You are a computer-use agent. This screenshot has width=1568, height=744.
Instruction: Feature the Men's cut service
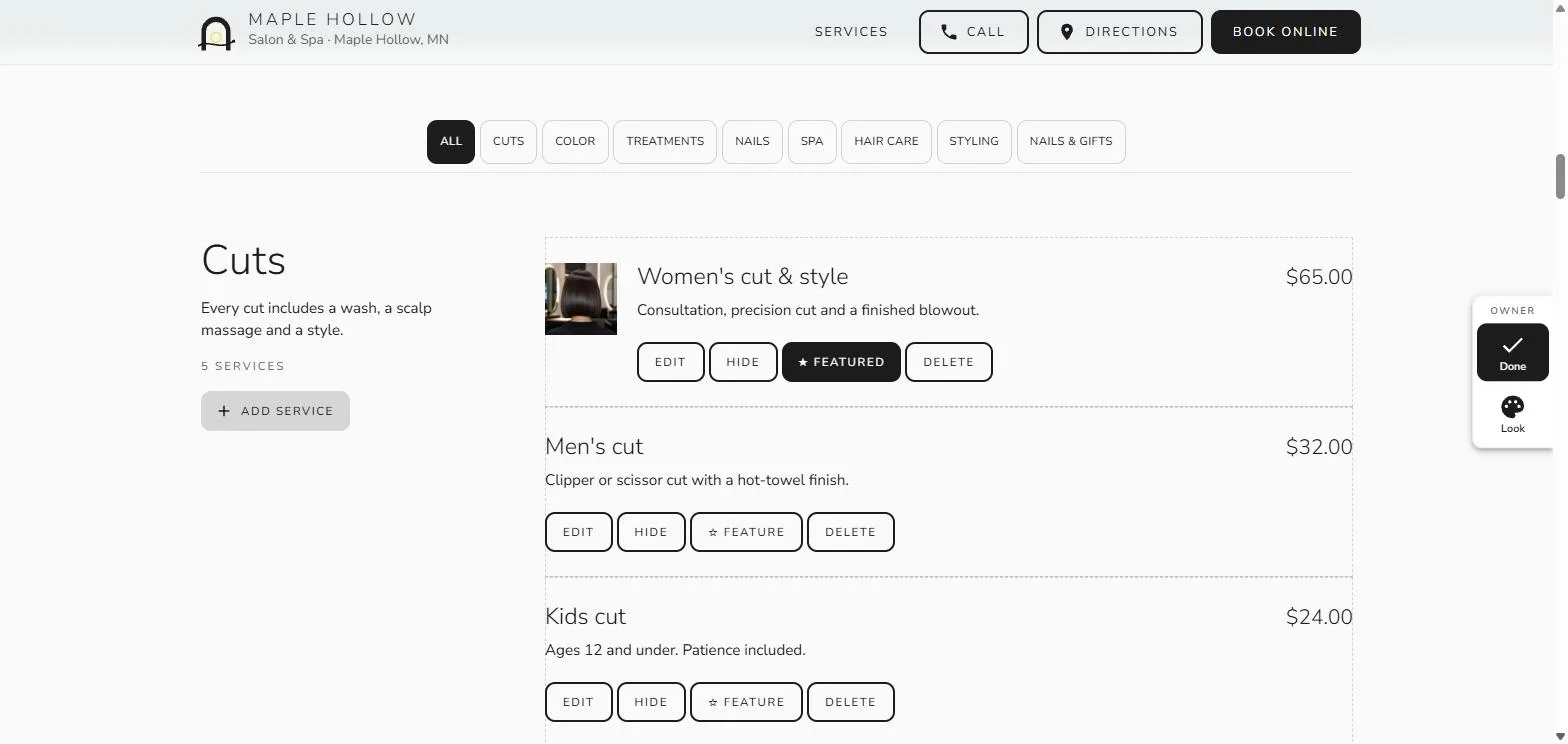tap(746, 532)
